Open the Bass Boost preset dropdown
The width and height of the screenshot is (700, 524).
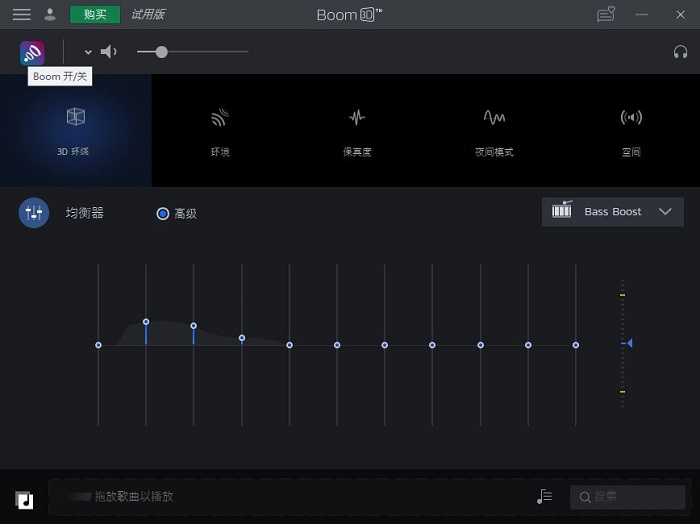(612, 212)
